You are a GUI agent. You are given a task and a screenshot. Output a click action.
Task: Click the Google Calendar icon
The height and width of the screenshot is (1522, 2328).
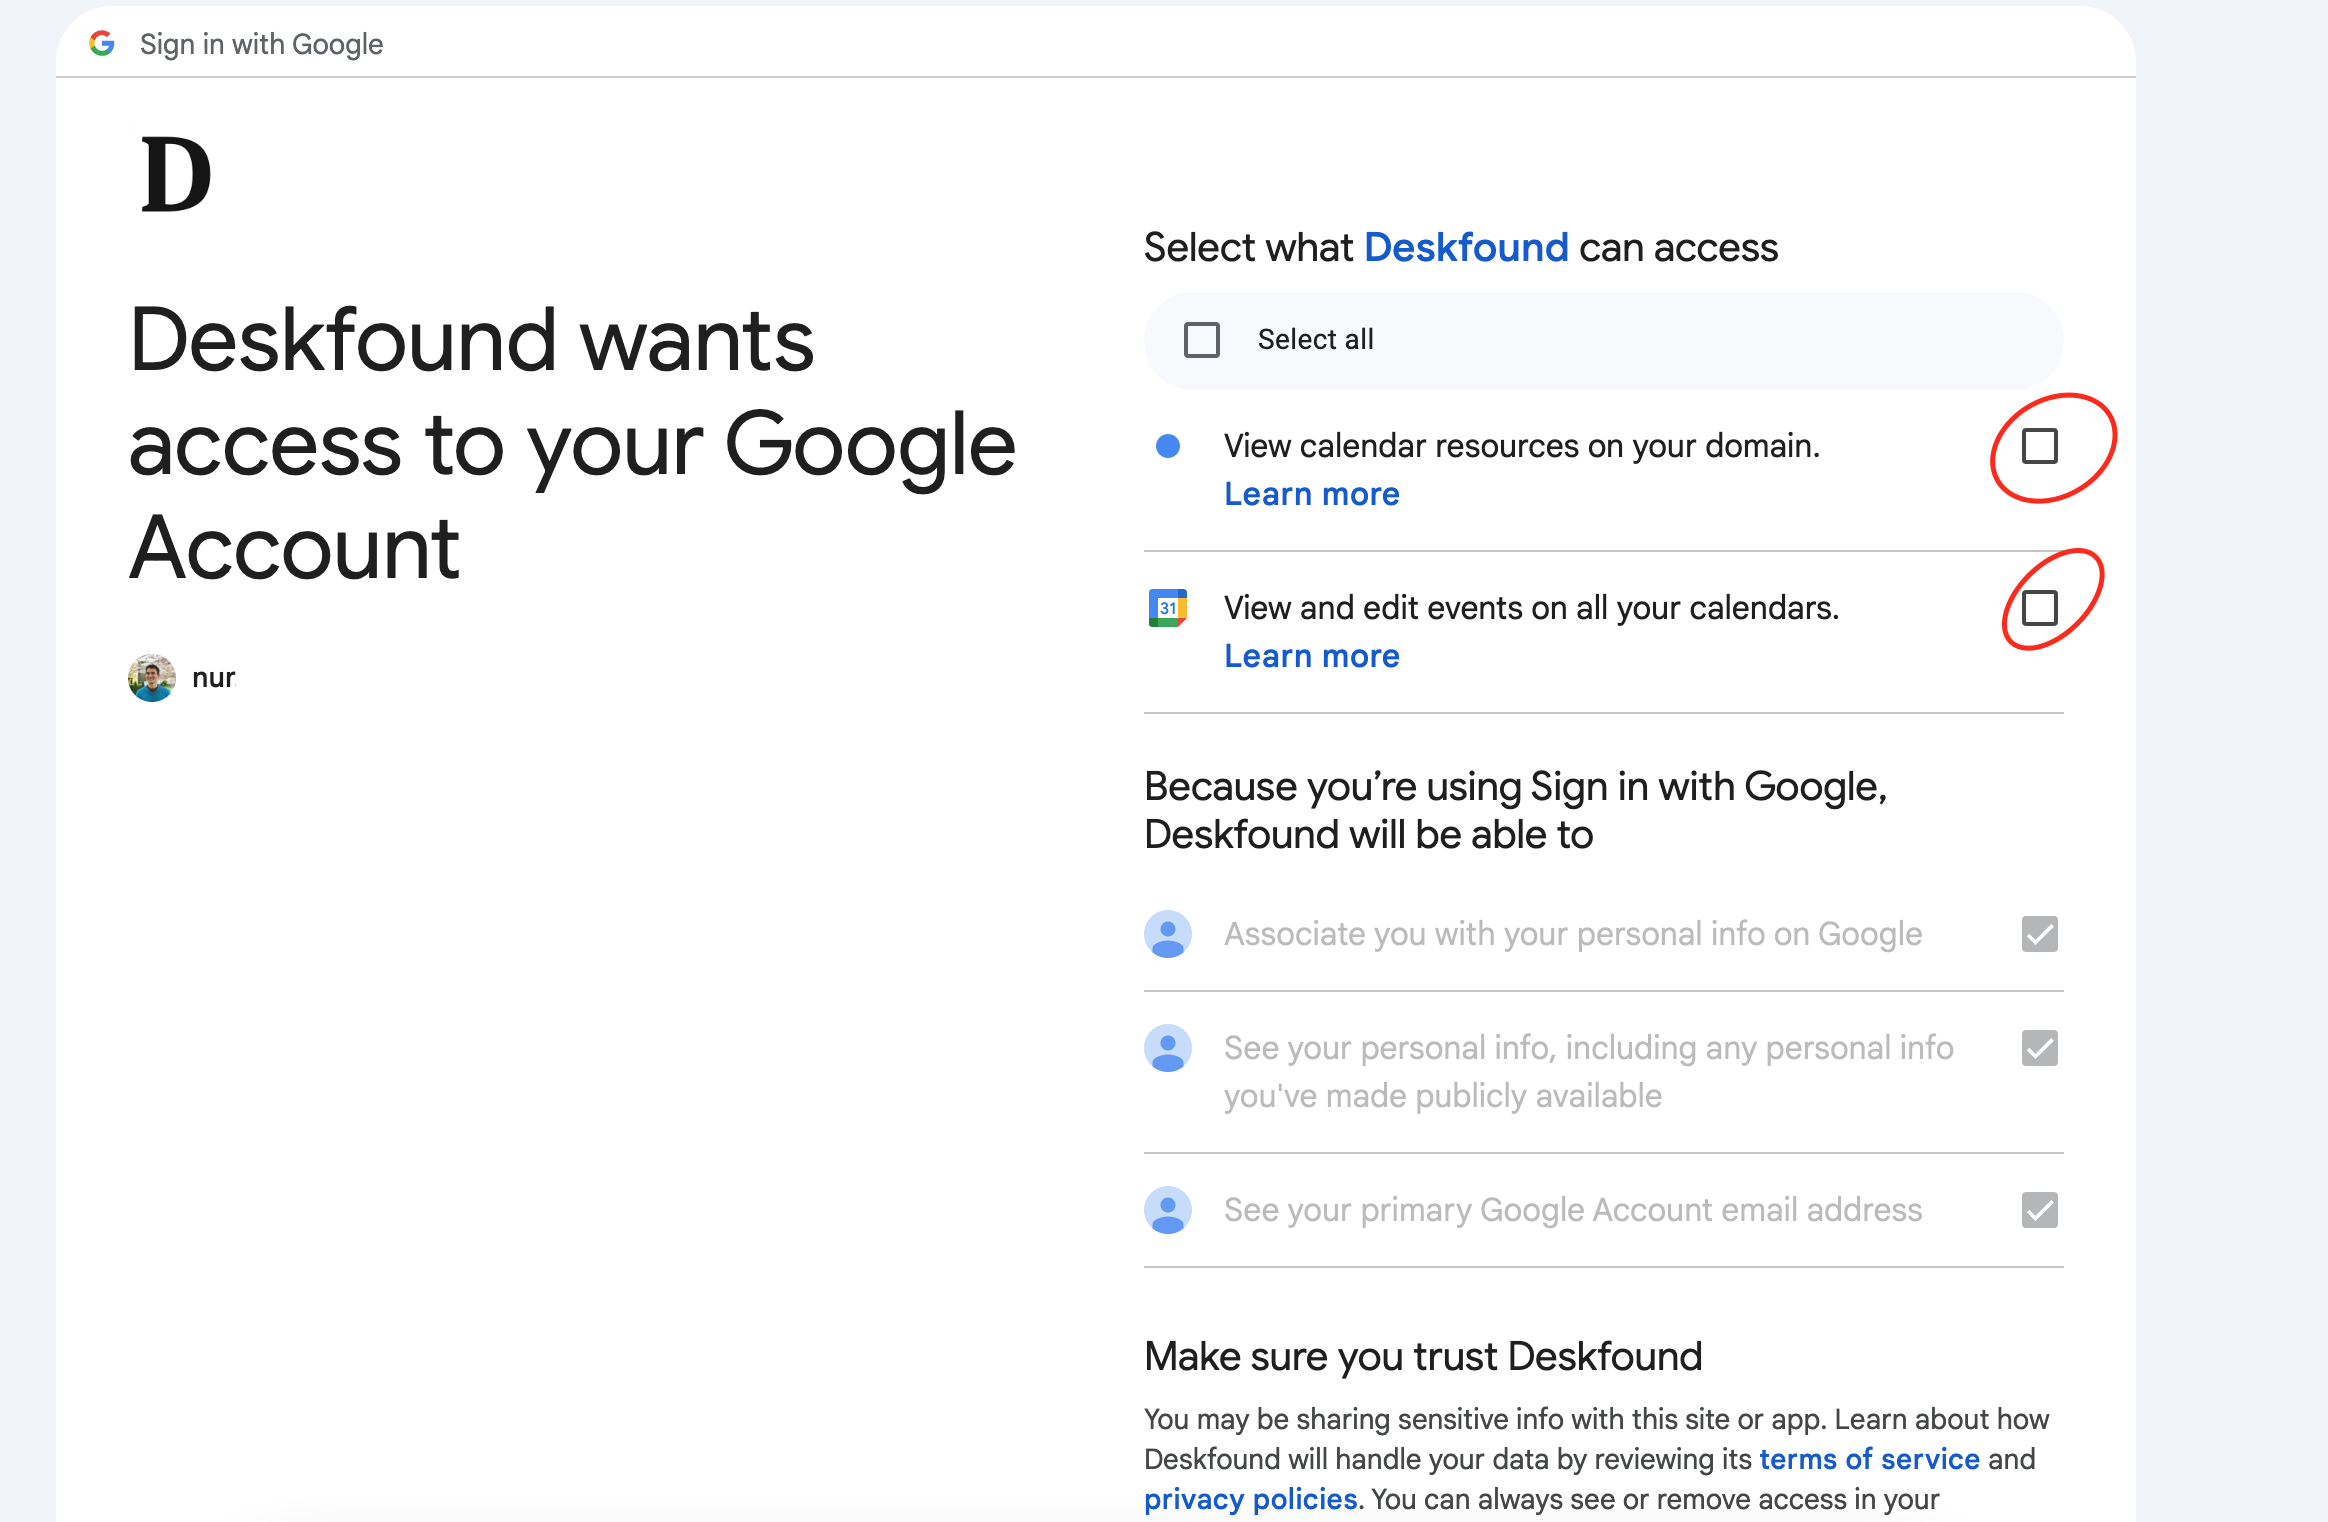pyautogui.click(x=1167, y=608)
